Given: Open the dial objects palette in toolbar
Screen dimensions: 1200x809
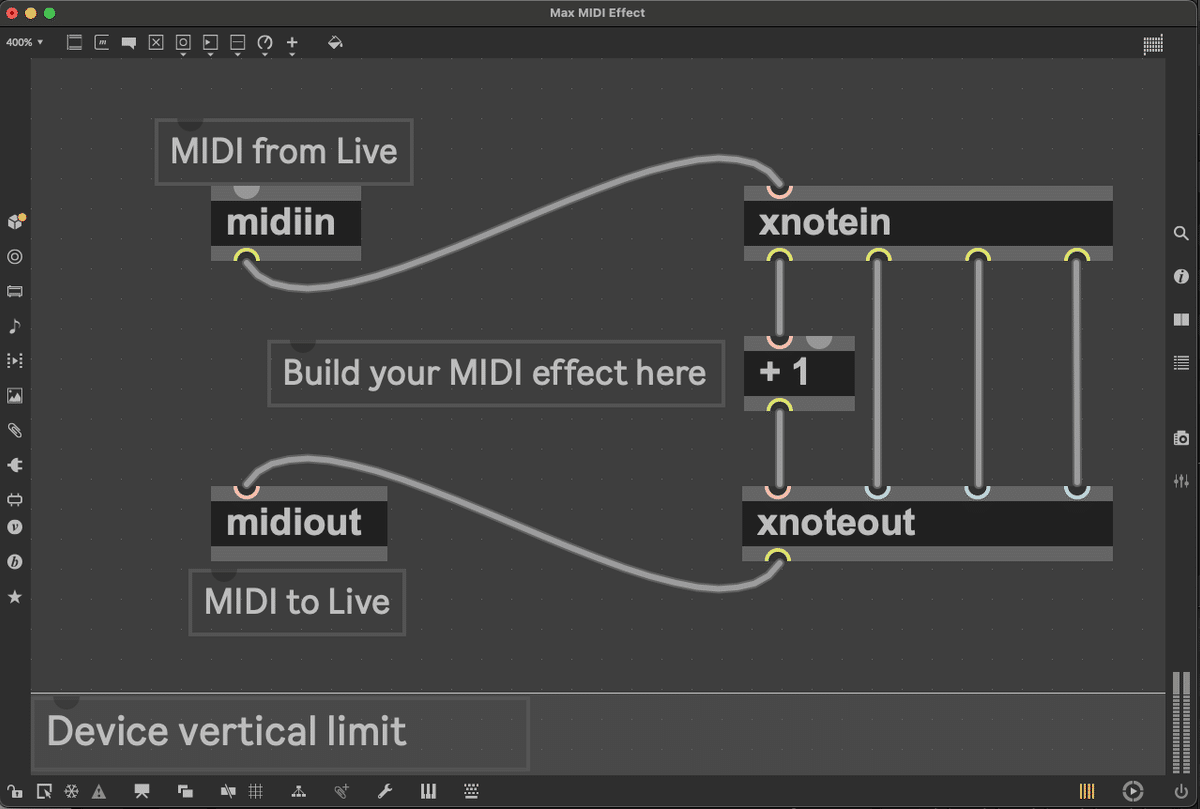Looking at the screenshot, I should click(265, 44).
